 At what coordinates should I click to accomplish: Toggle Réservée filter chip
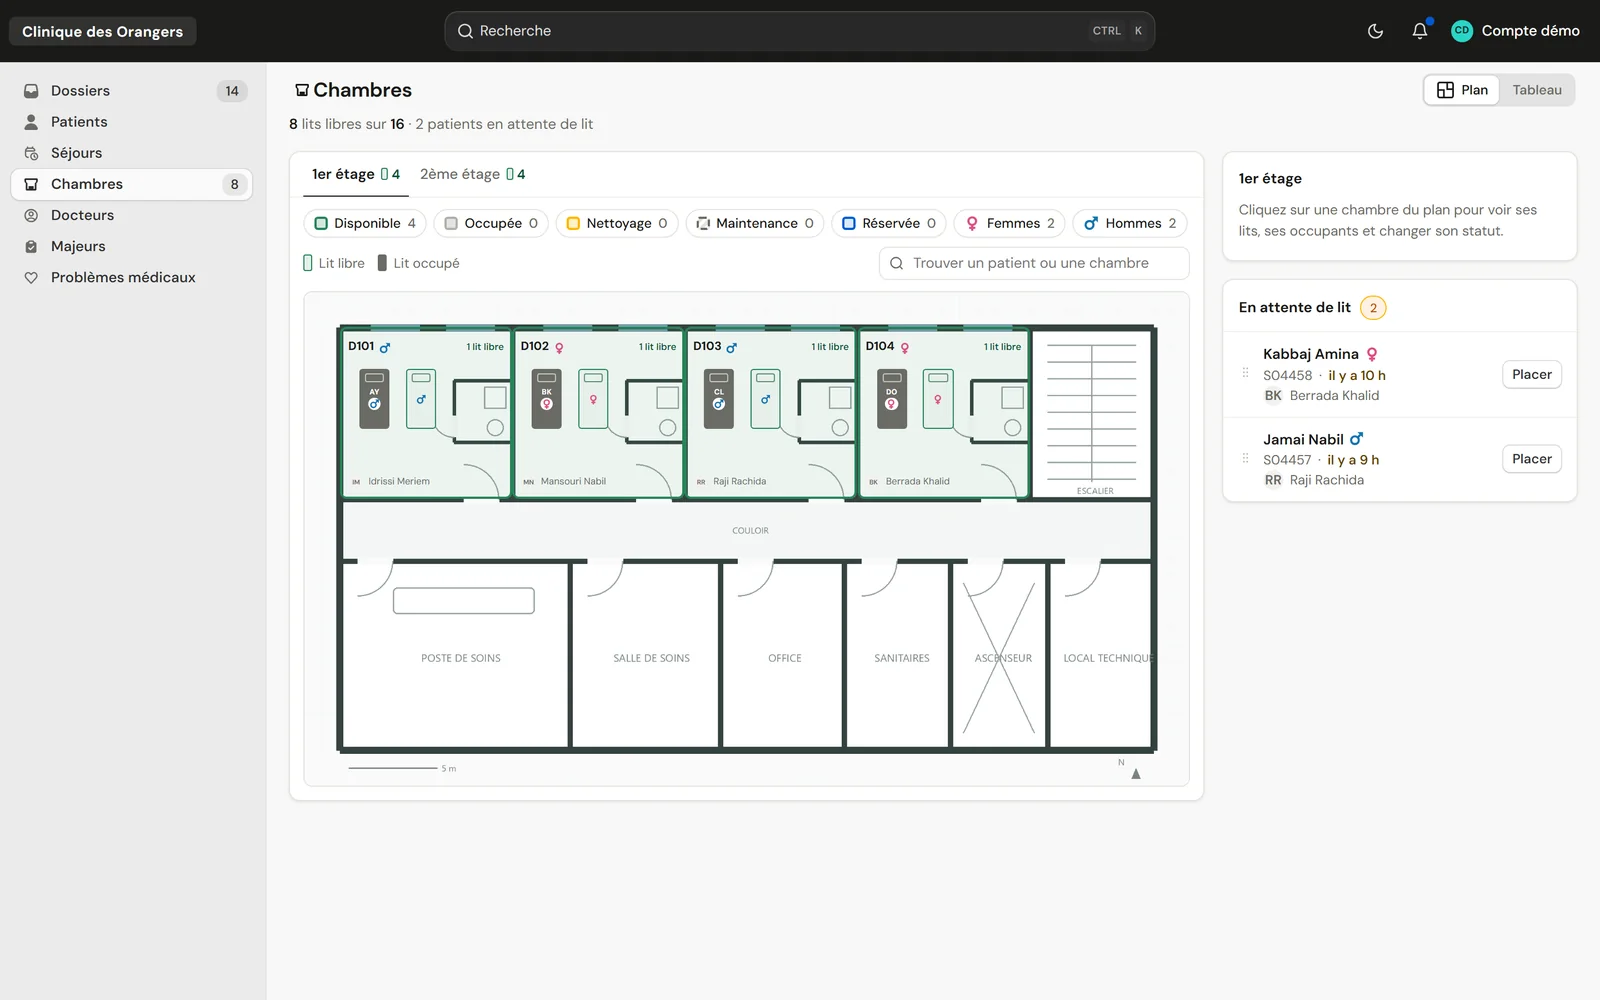tap(889, 223)
